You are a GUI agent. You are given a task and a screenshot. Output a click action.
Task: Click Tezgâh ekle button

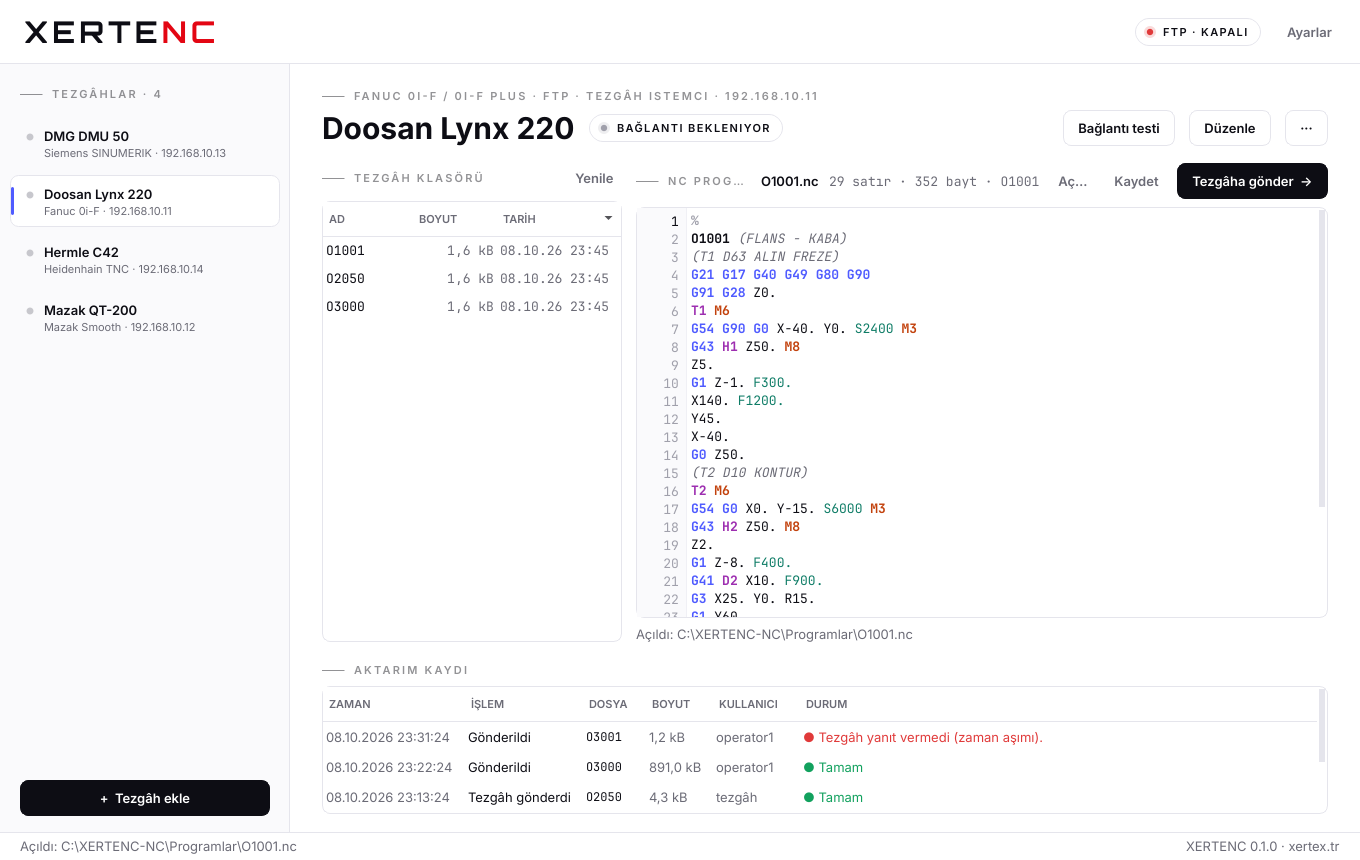145,798
